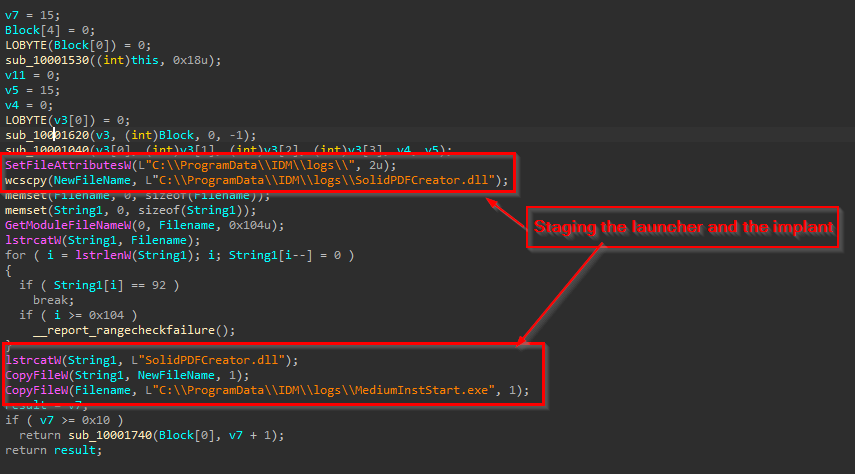
Task: Select the break statement
Action: [x=53, y=301]
